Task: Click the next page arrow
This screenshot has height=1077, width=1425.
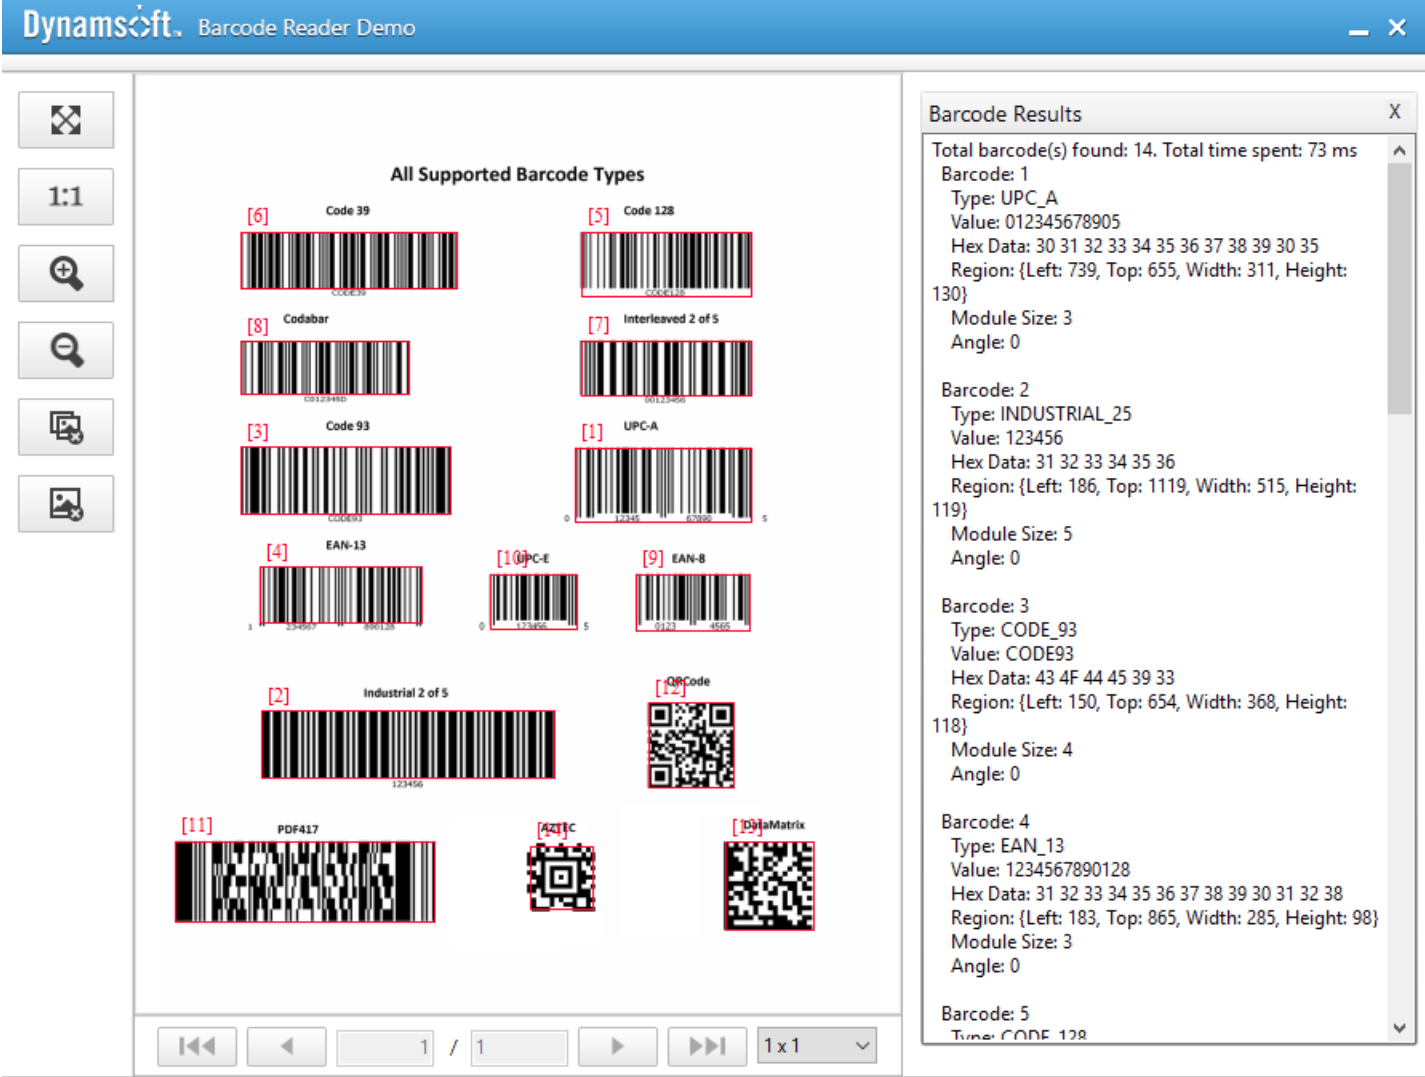Action: (617, 1045)
